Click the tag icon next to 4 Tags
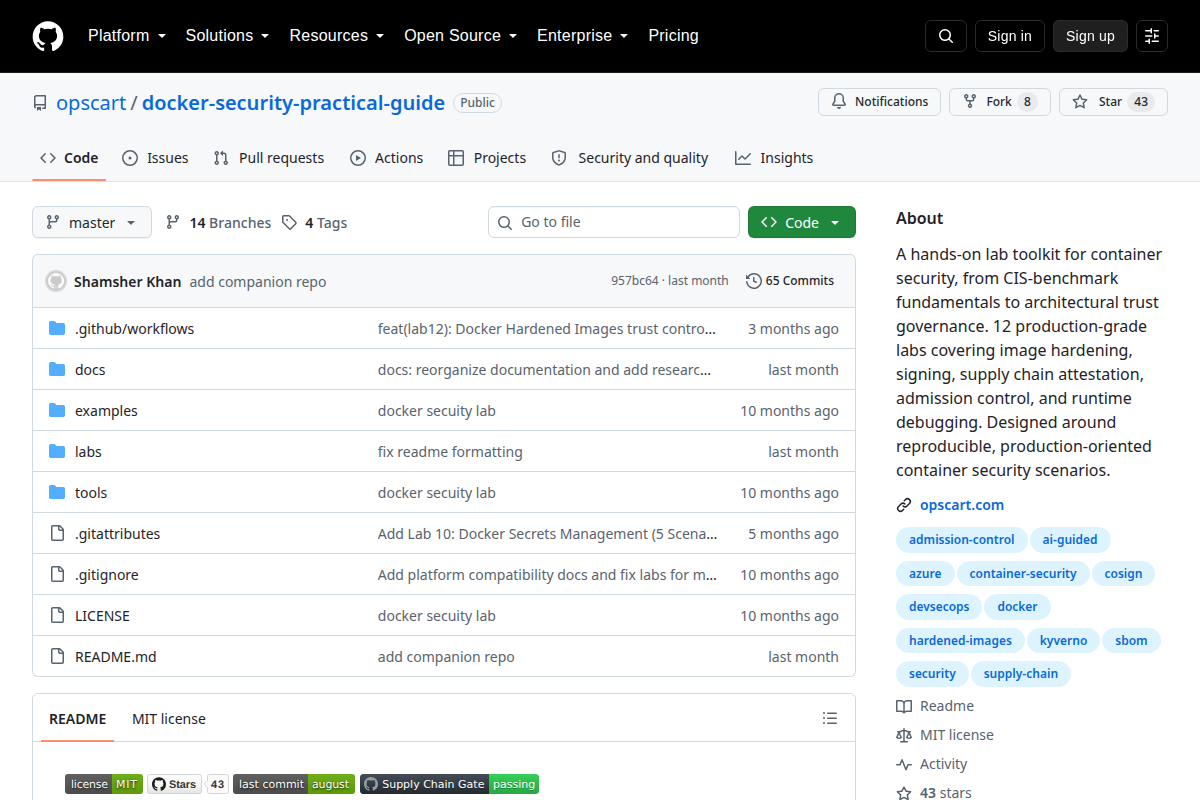Viewport: 1200px width, 800px height. point(289,223)
